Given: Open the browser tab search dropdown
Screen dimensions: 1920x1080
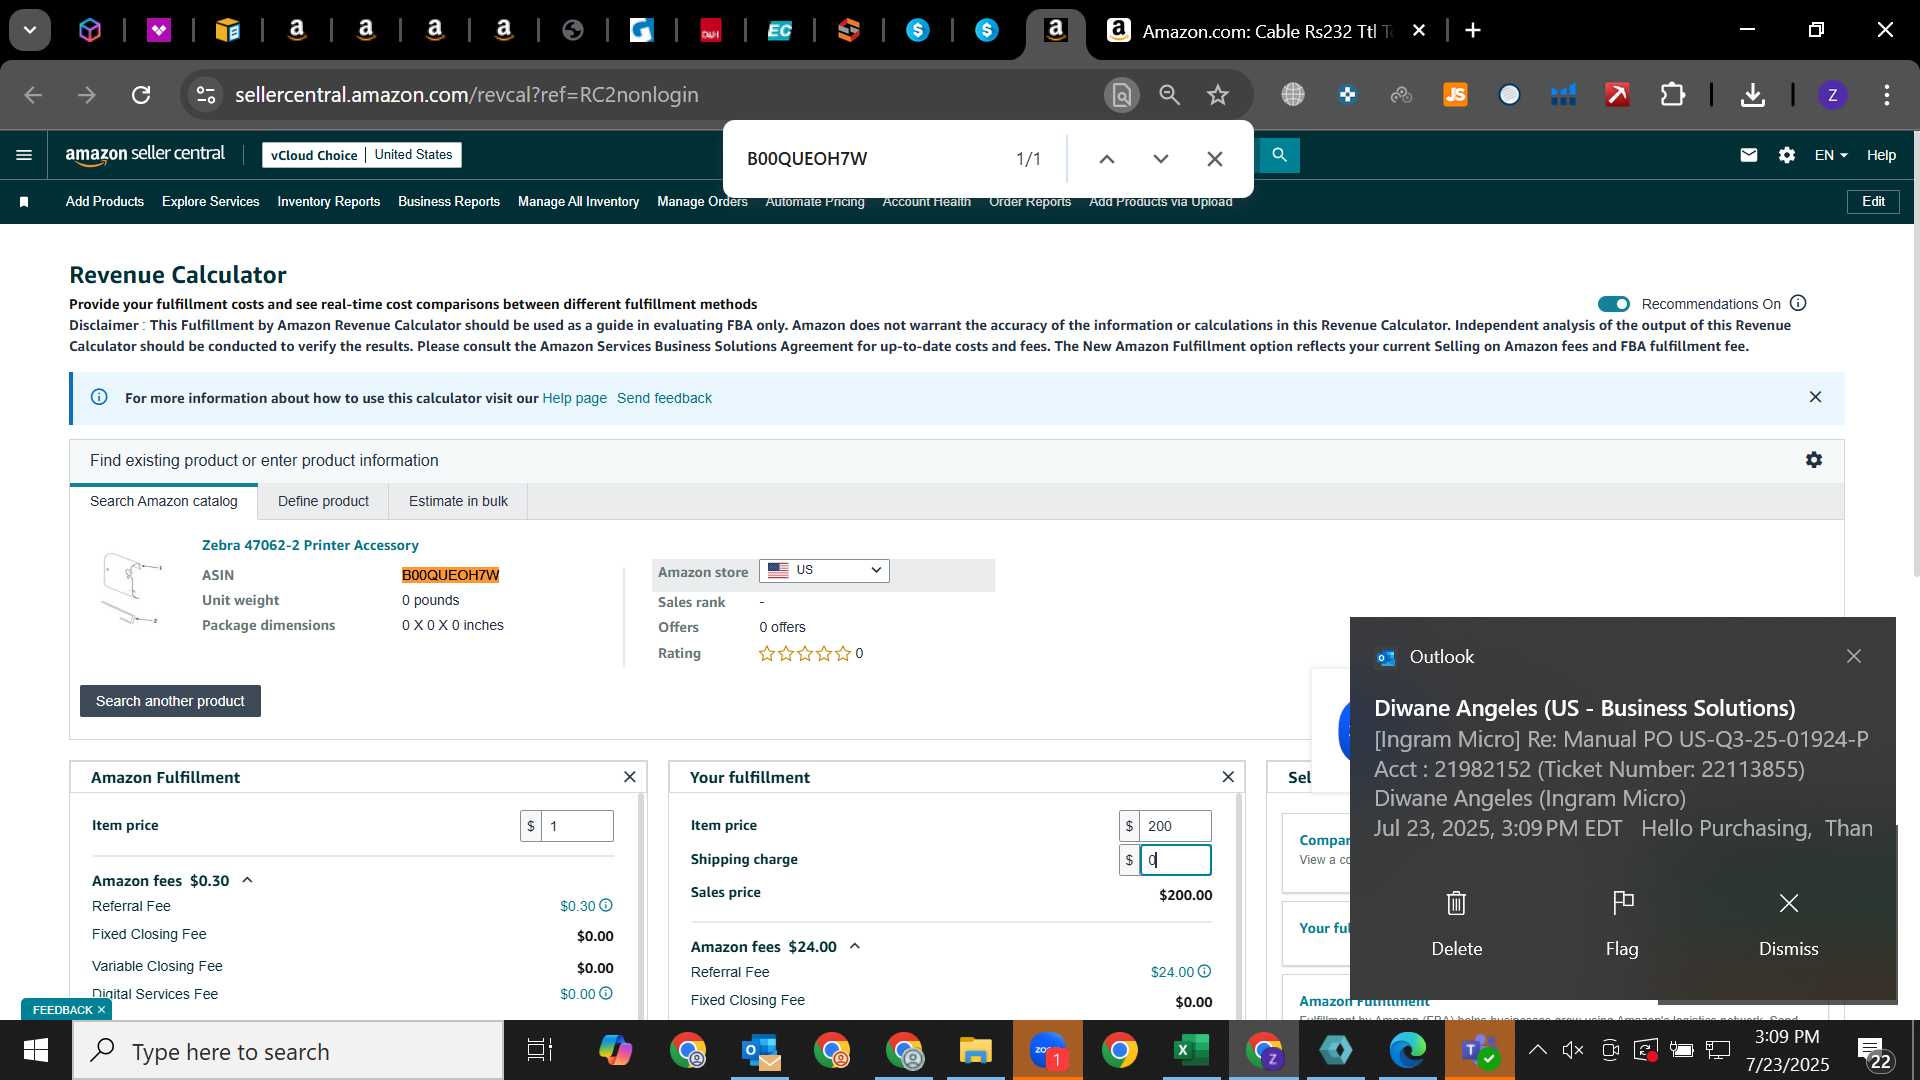Looking at the screenshot, I should point(30,30).
